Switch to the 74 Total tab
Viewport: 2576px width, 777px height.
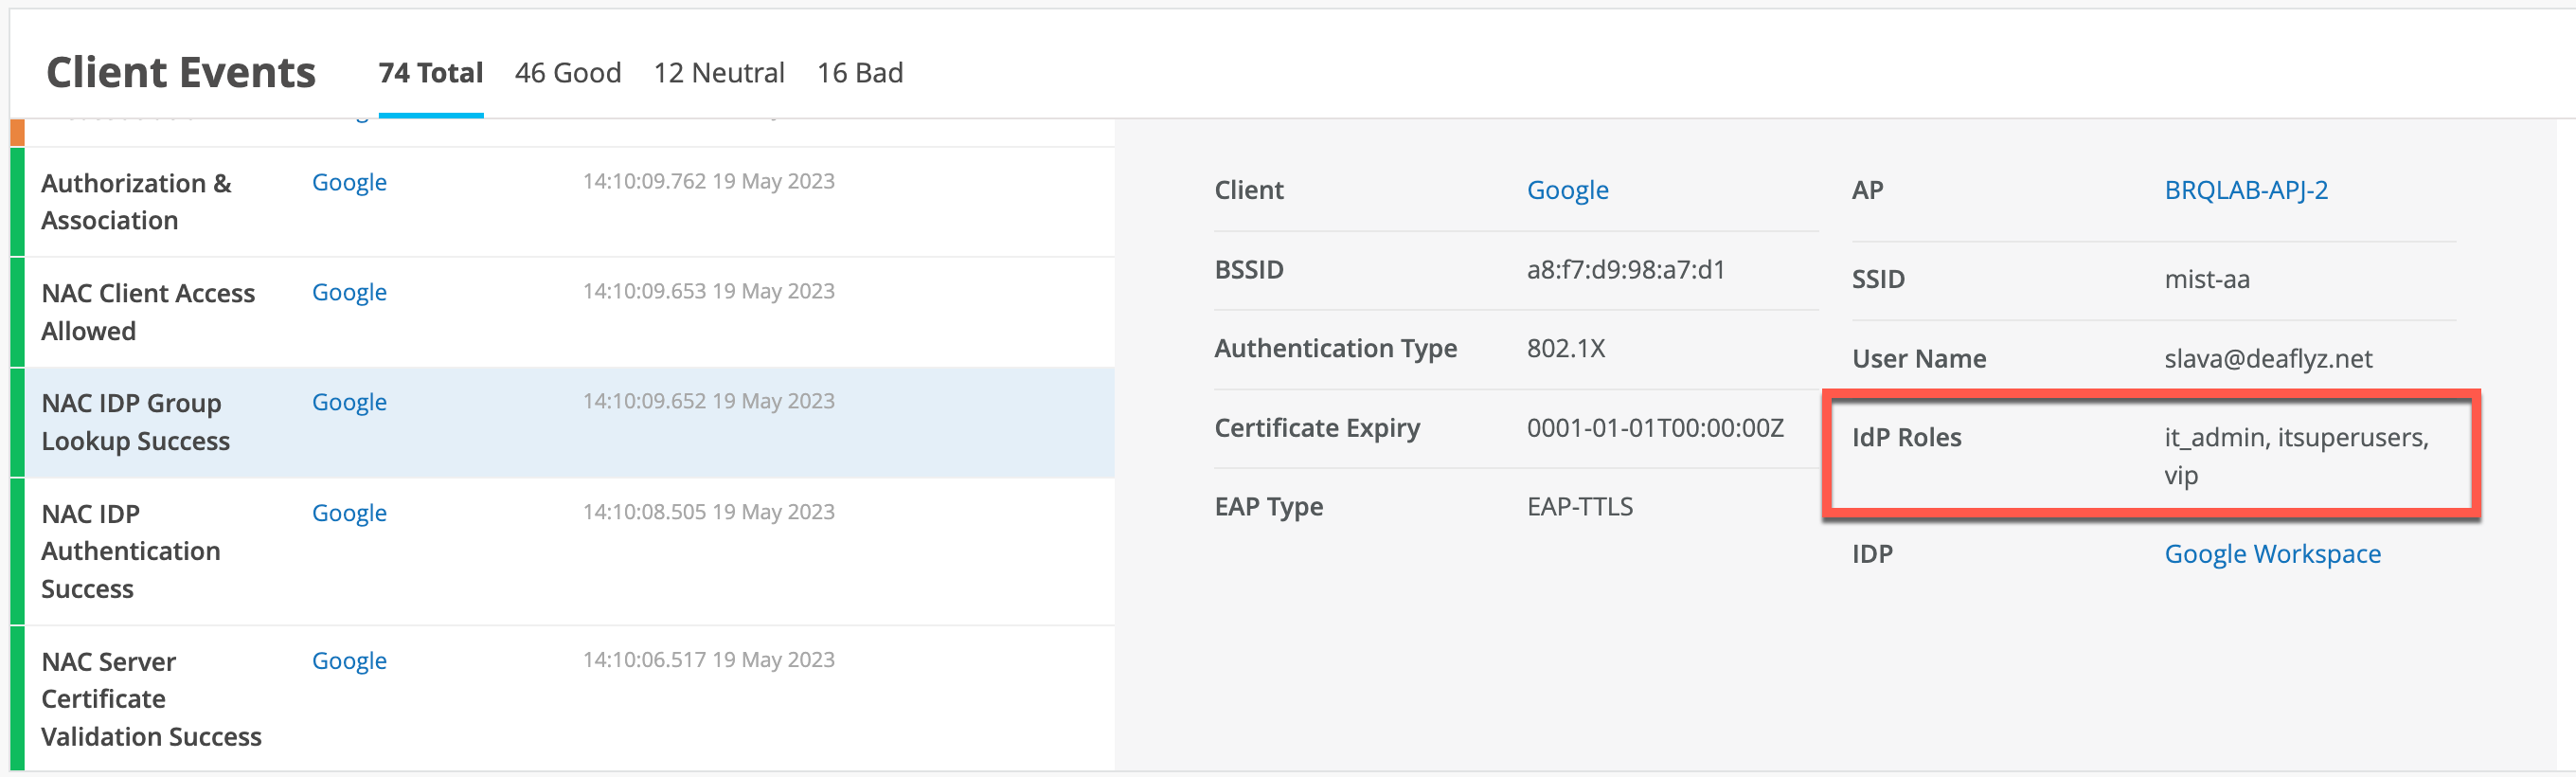[x=430, y=73]
